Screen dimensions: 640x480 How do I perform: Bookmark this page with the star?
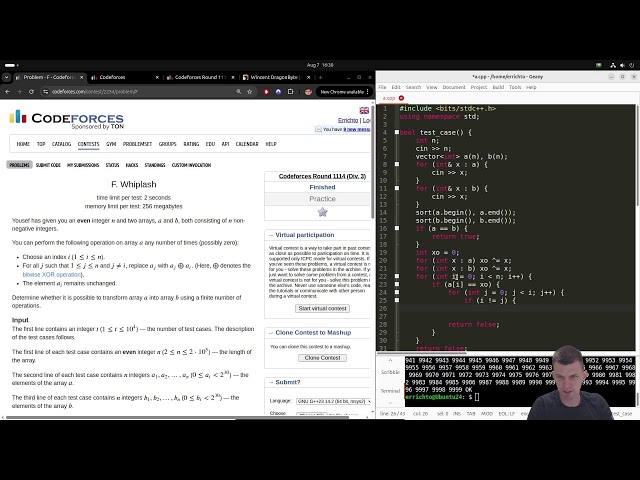pos(250,92)
